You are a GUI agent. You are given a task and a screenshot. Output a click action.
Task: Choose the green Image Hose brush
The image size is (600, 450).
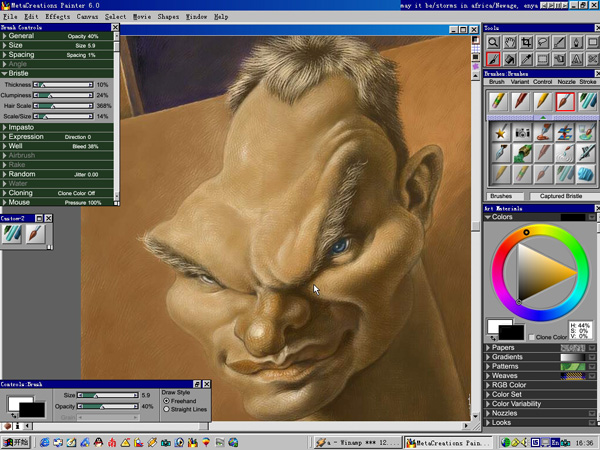pyautogui.click(x=522, y=153)
